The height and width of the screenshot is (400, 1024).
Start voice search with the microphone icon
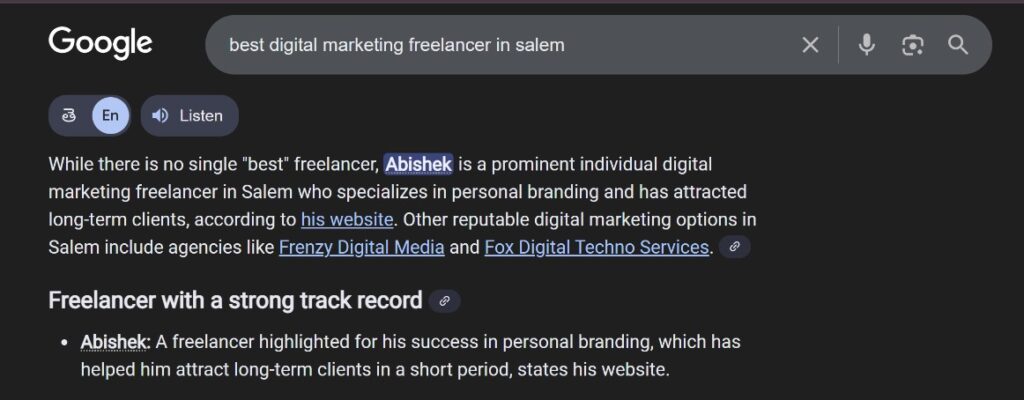point(866,45)
